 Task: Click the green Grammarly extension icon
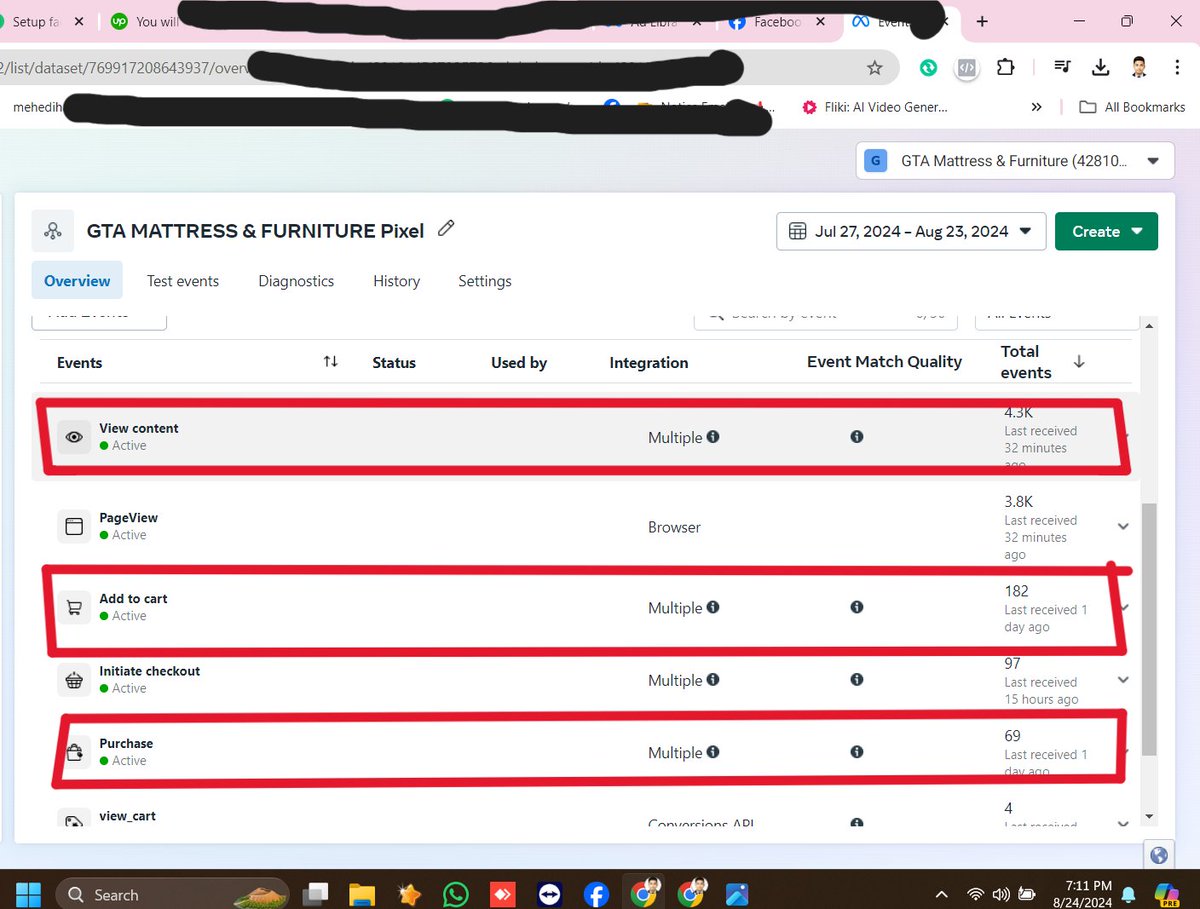click(x=929, y=68)
